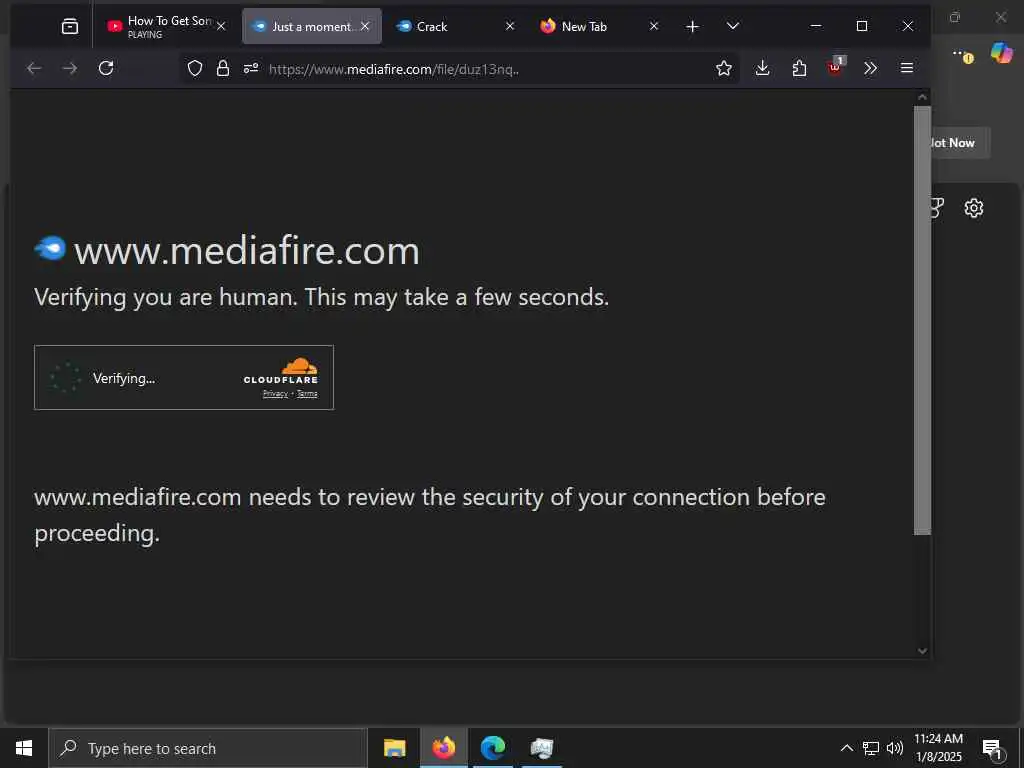The height and width of the screenshot is (768, 1024).
Task: Open a new tab with plus button
Action: 693,26
